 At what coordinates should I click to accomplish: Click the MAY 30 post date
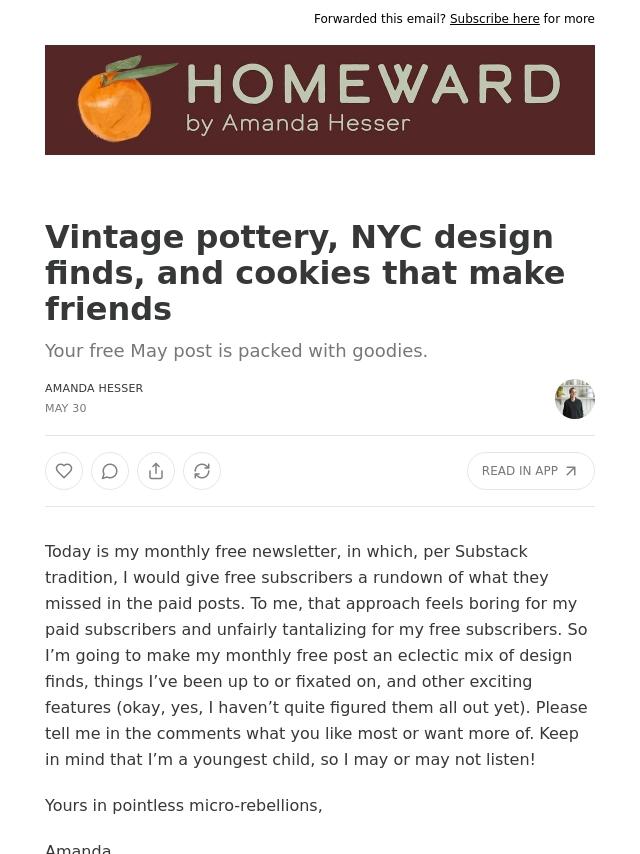66,408
